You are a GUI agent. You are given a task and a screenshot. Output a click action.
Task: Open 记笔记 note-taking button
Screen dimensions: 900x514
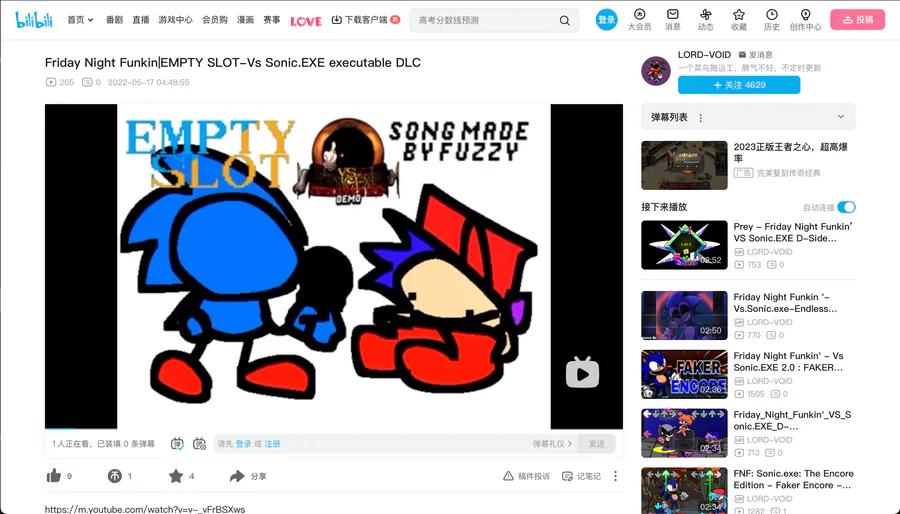(581, 476)
